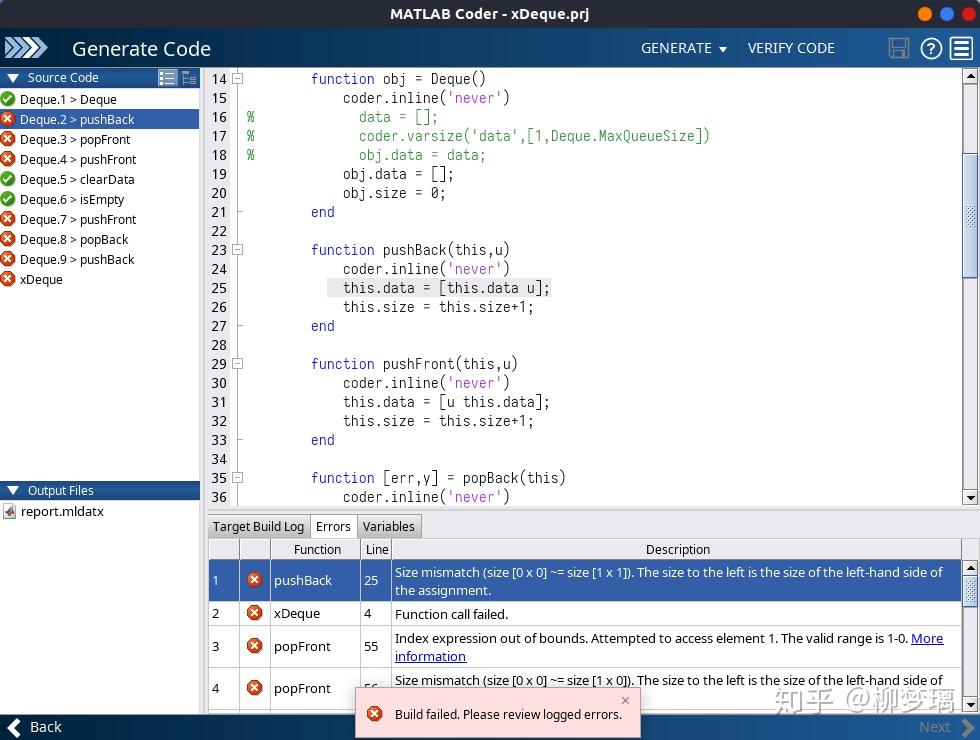Click the errors table scroll down arrow
Image resolution: width=980 pixels, height=740 pixels.
pyautogui.click(x=970, y=704)
